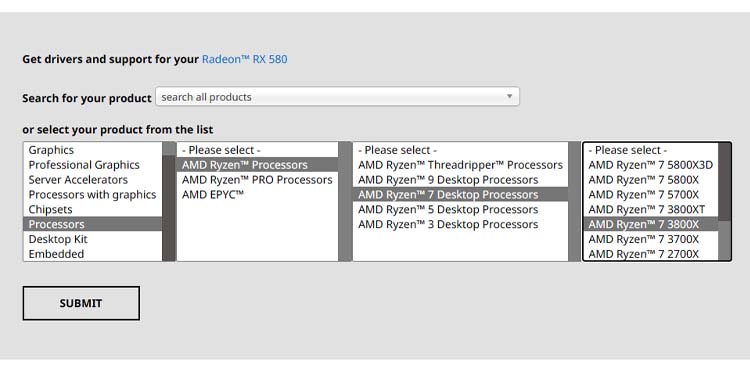Select AMD Ryzen™ 7 5800X model

coord(651,180)
